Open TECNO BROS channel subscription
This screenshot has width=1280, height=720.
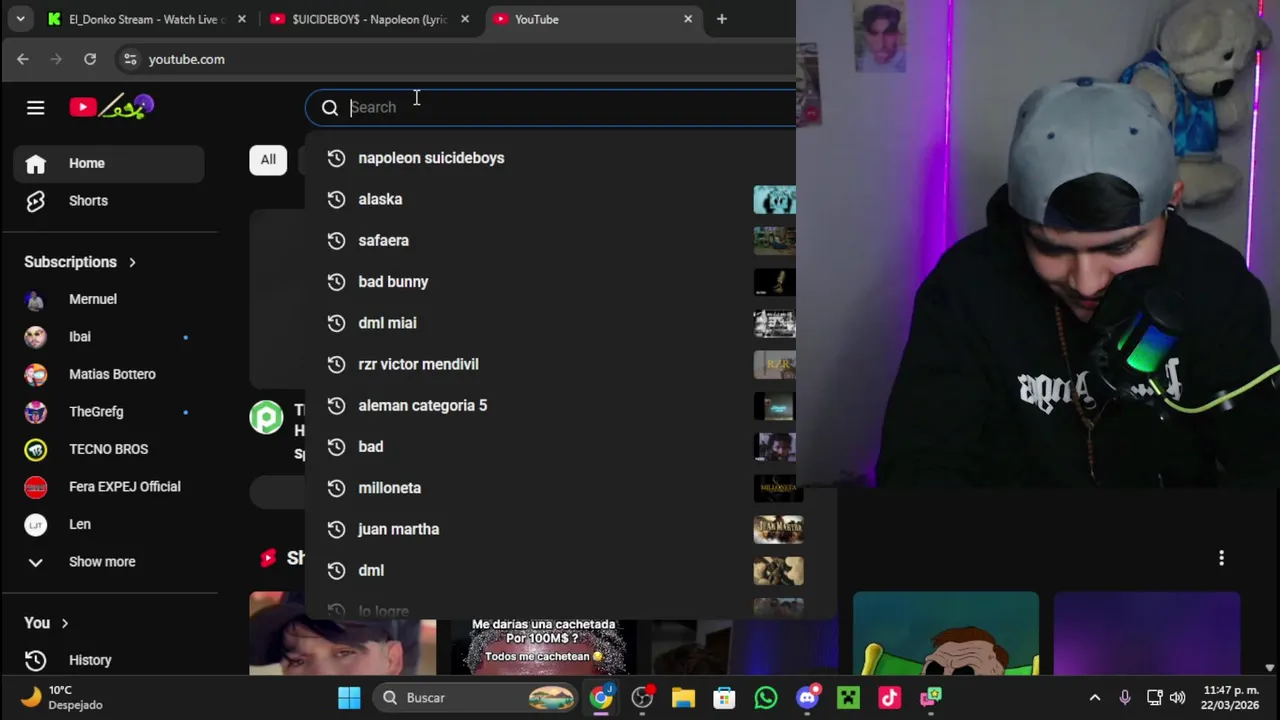109,449
